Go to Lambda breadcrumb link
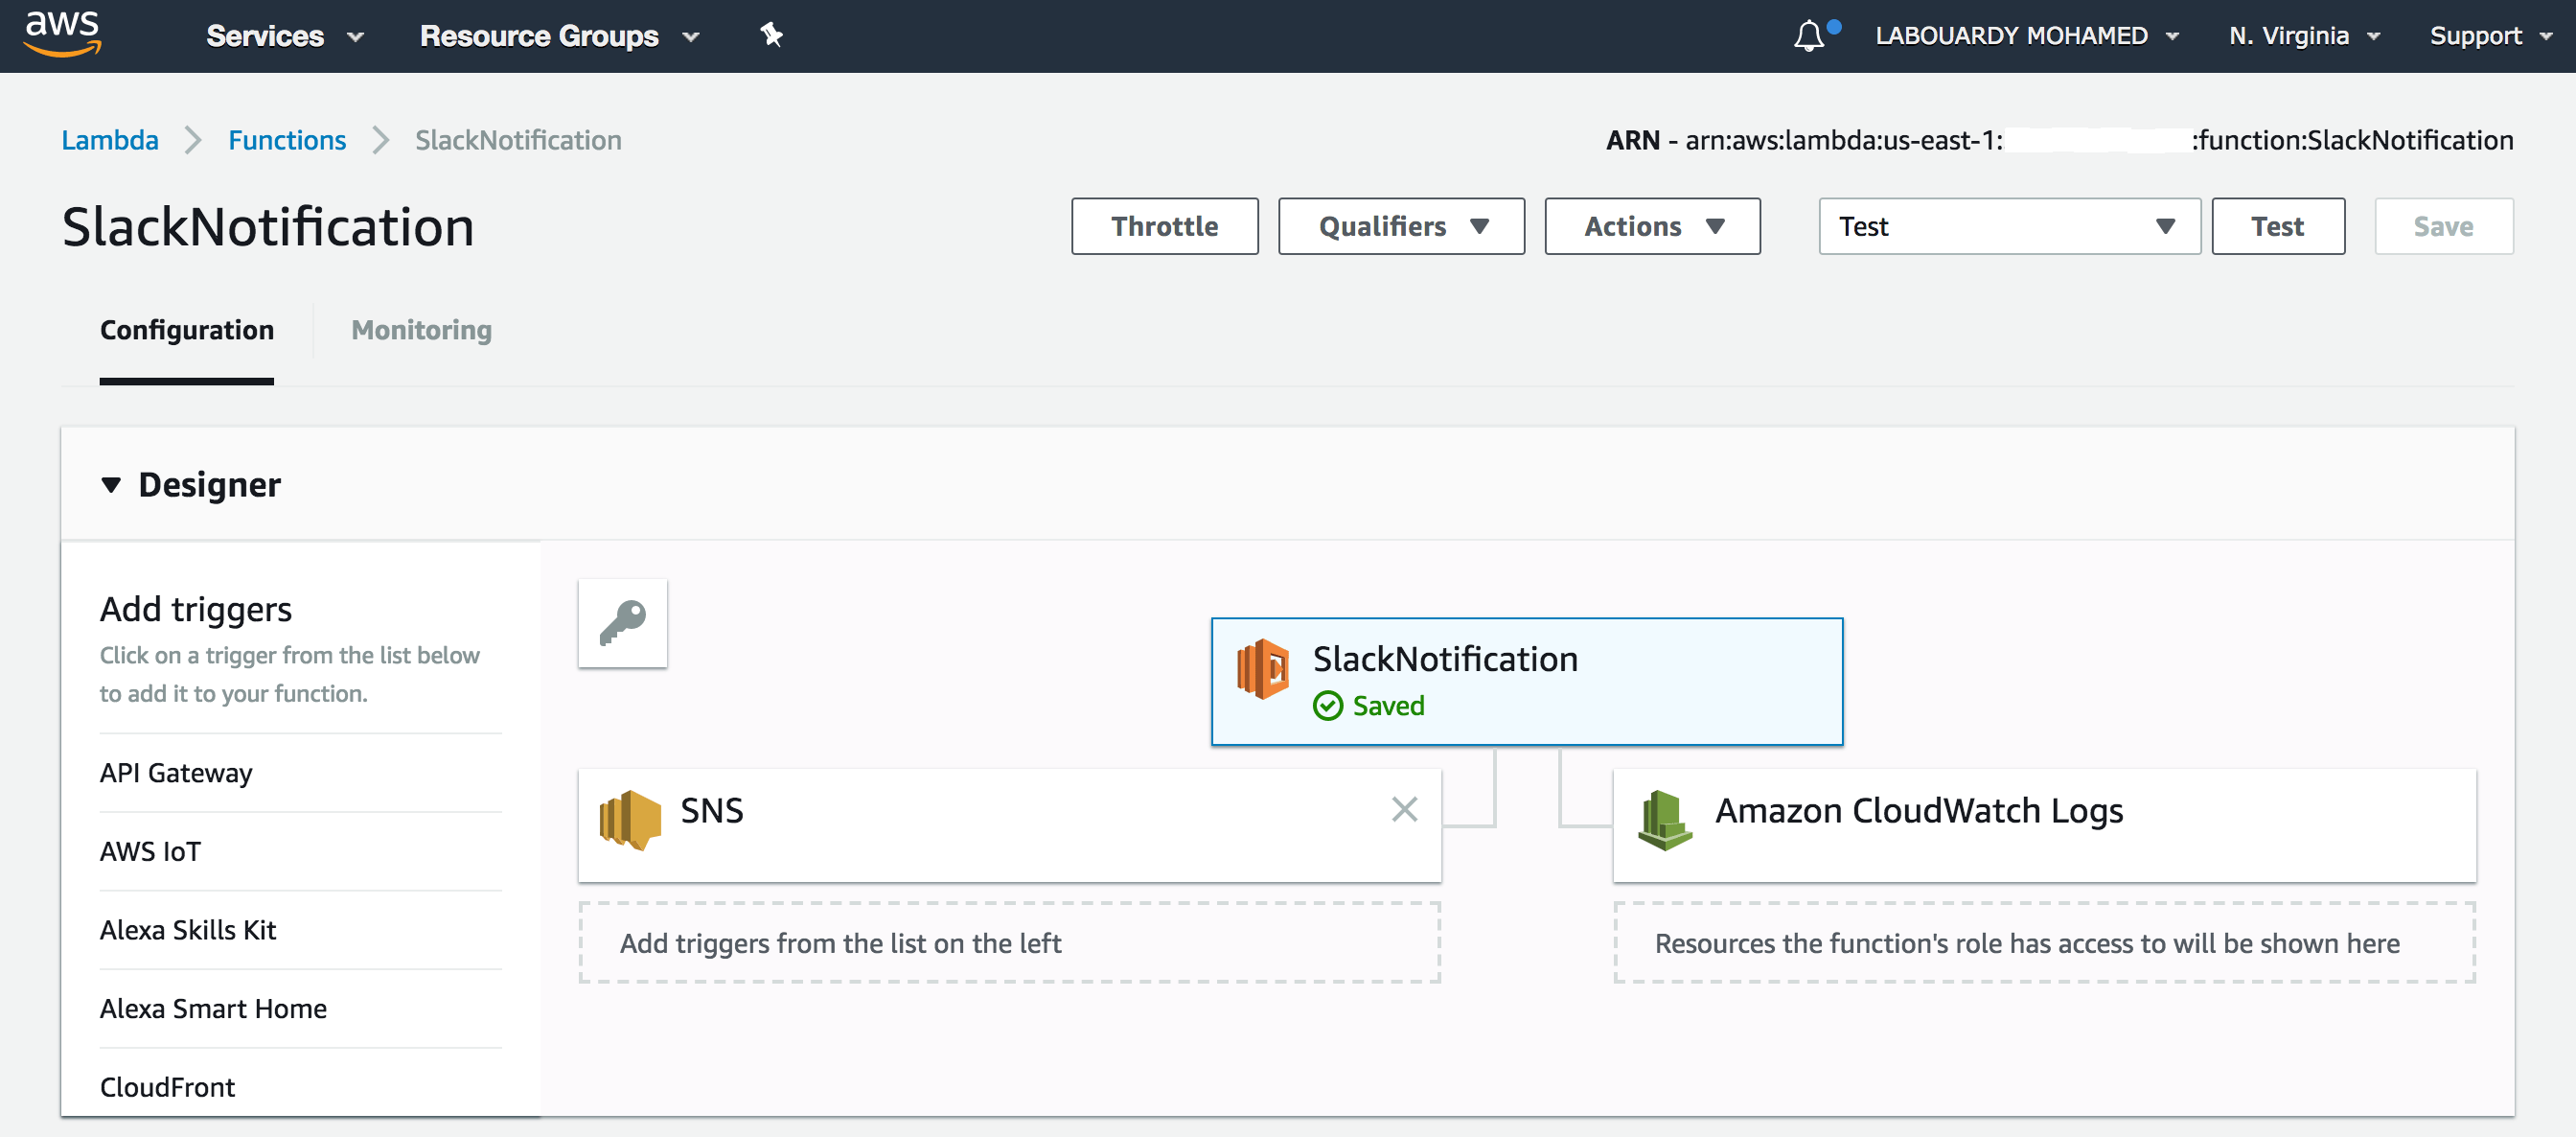Image resolution: width=2576 pixels, height=1137 pixels. coord(110,140)
